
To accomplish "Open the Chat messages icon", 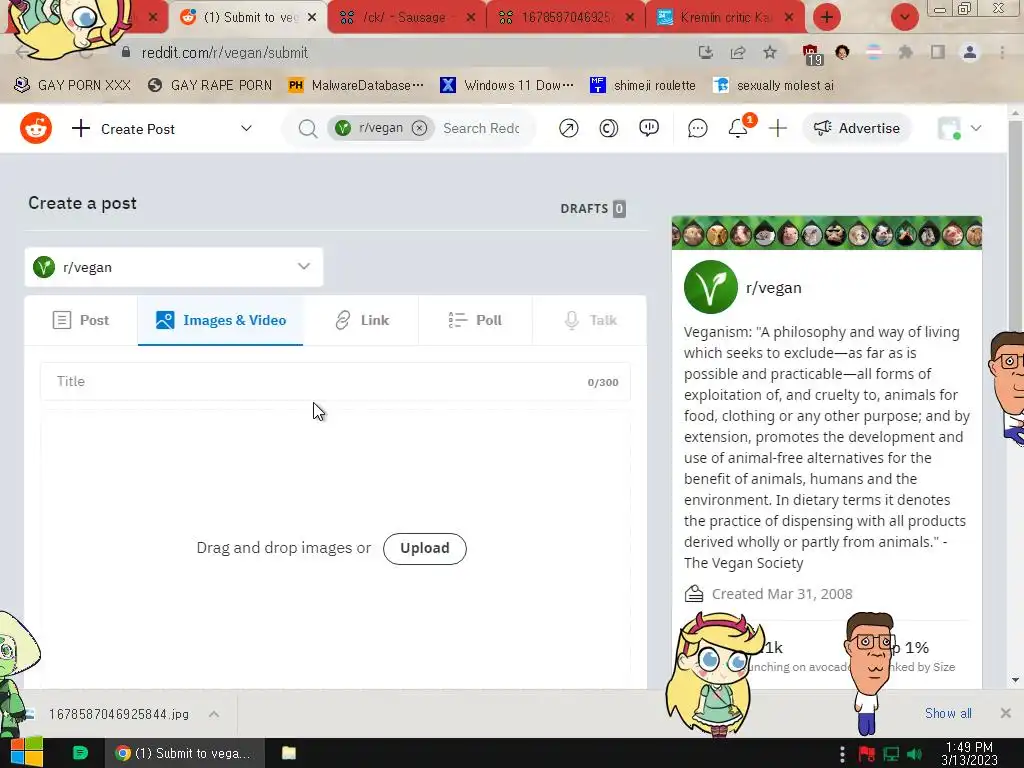I will [x=697, y=128].
